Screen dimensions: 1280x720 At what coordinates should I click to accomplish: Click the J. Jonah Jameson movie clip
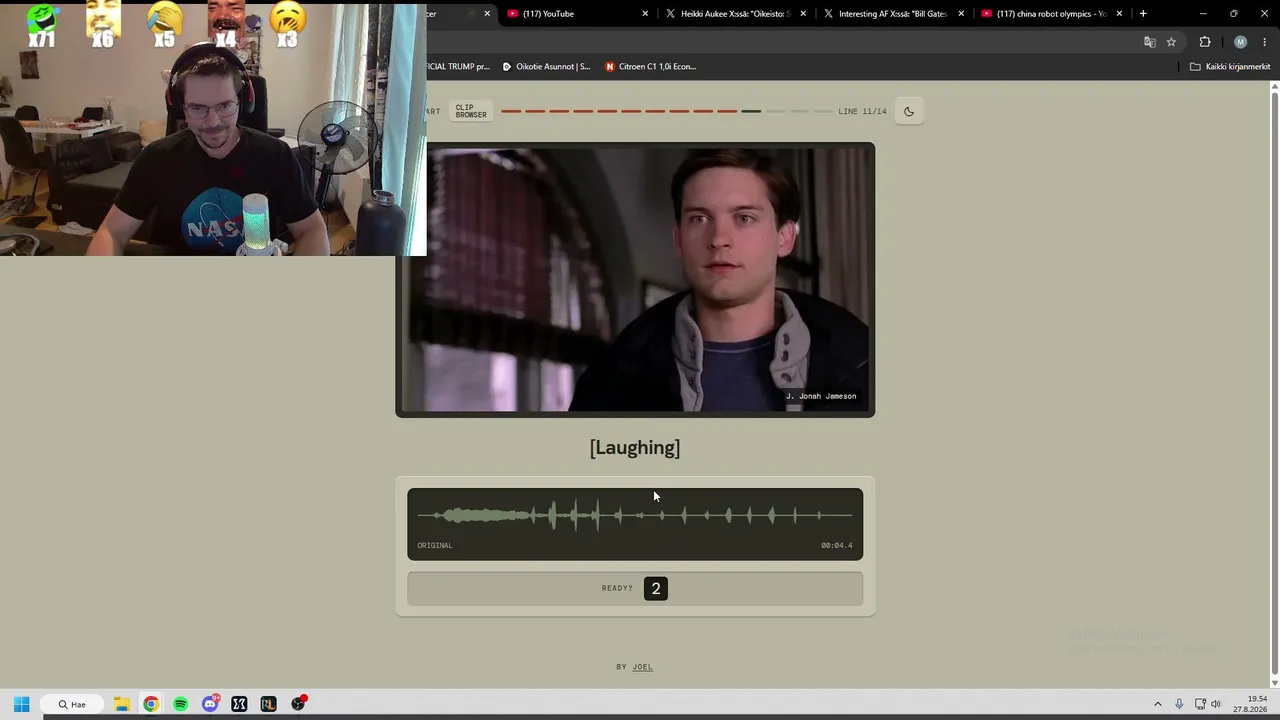635,280
